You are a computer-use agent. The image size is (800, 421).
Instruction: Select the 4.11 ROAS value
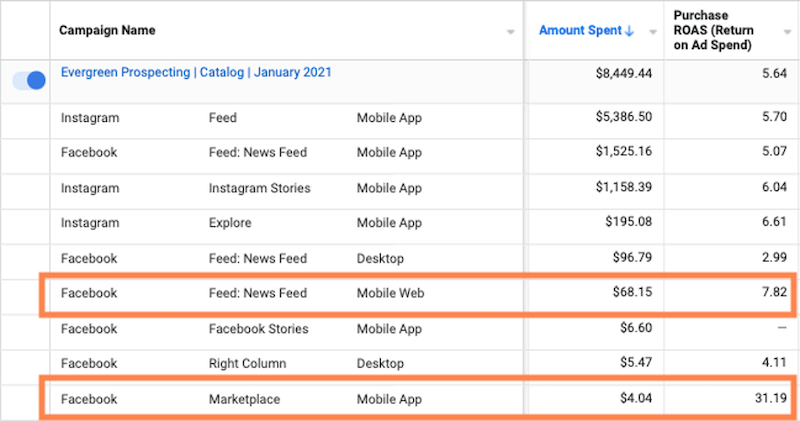[x=774, y=362]
